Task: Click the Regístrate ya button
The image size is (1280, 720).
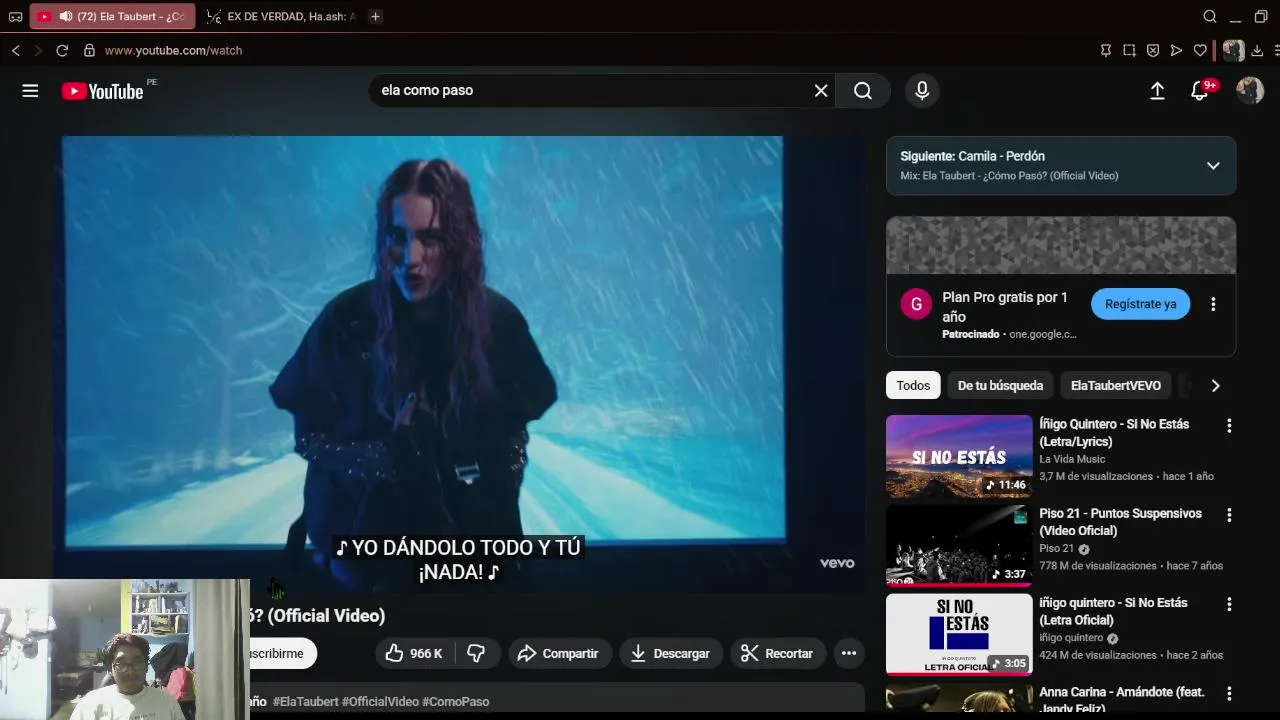Action: tap(1141, 304)
